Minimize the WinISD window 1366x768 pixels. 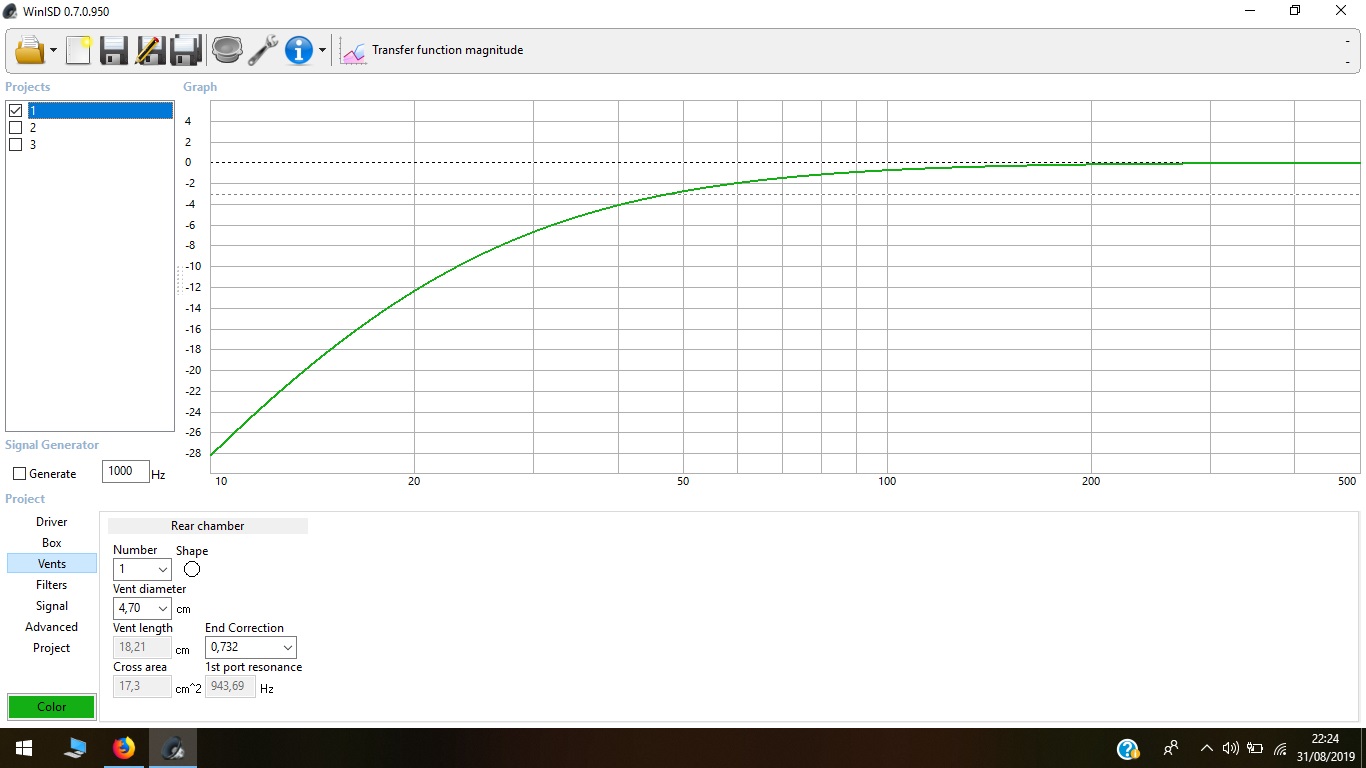tap(1250, 11)
